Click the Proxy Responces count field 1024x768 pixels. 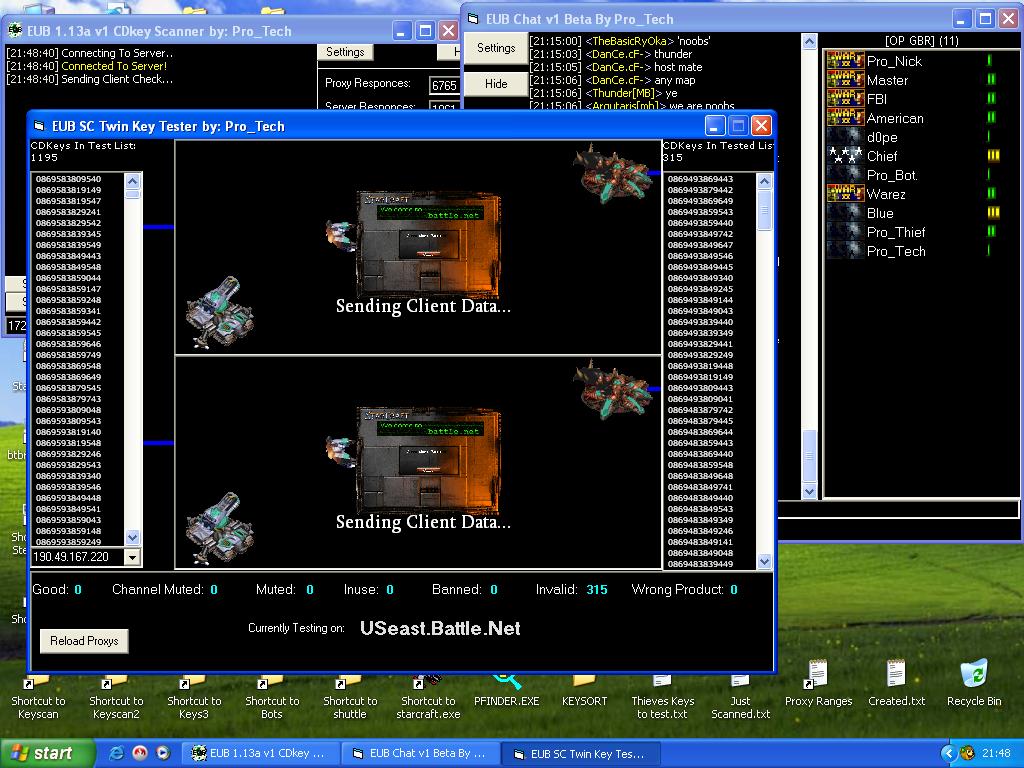(x=444, y=85)
